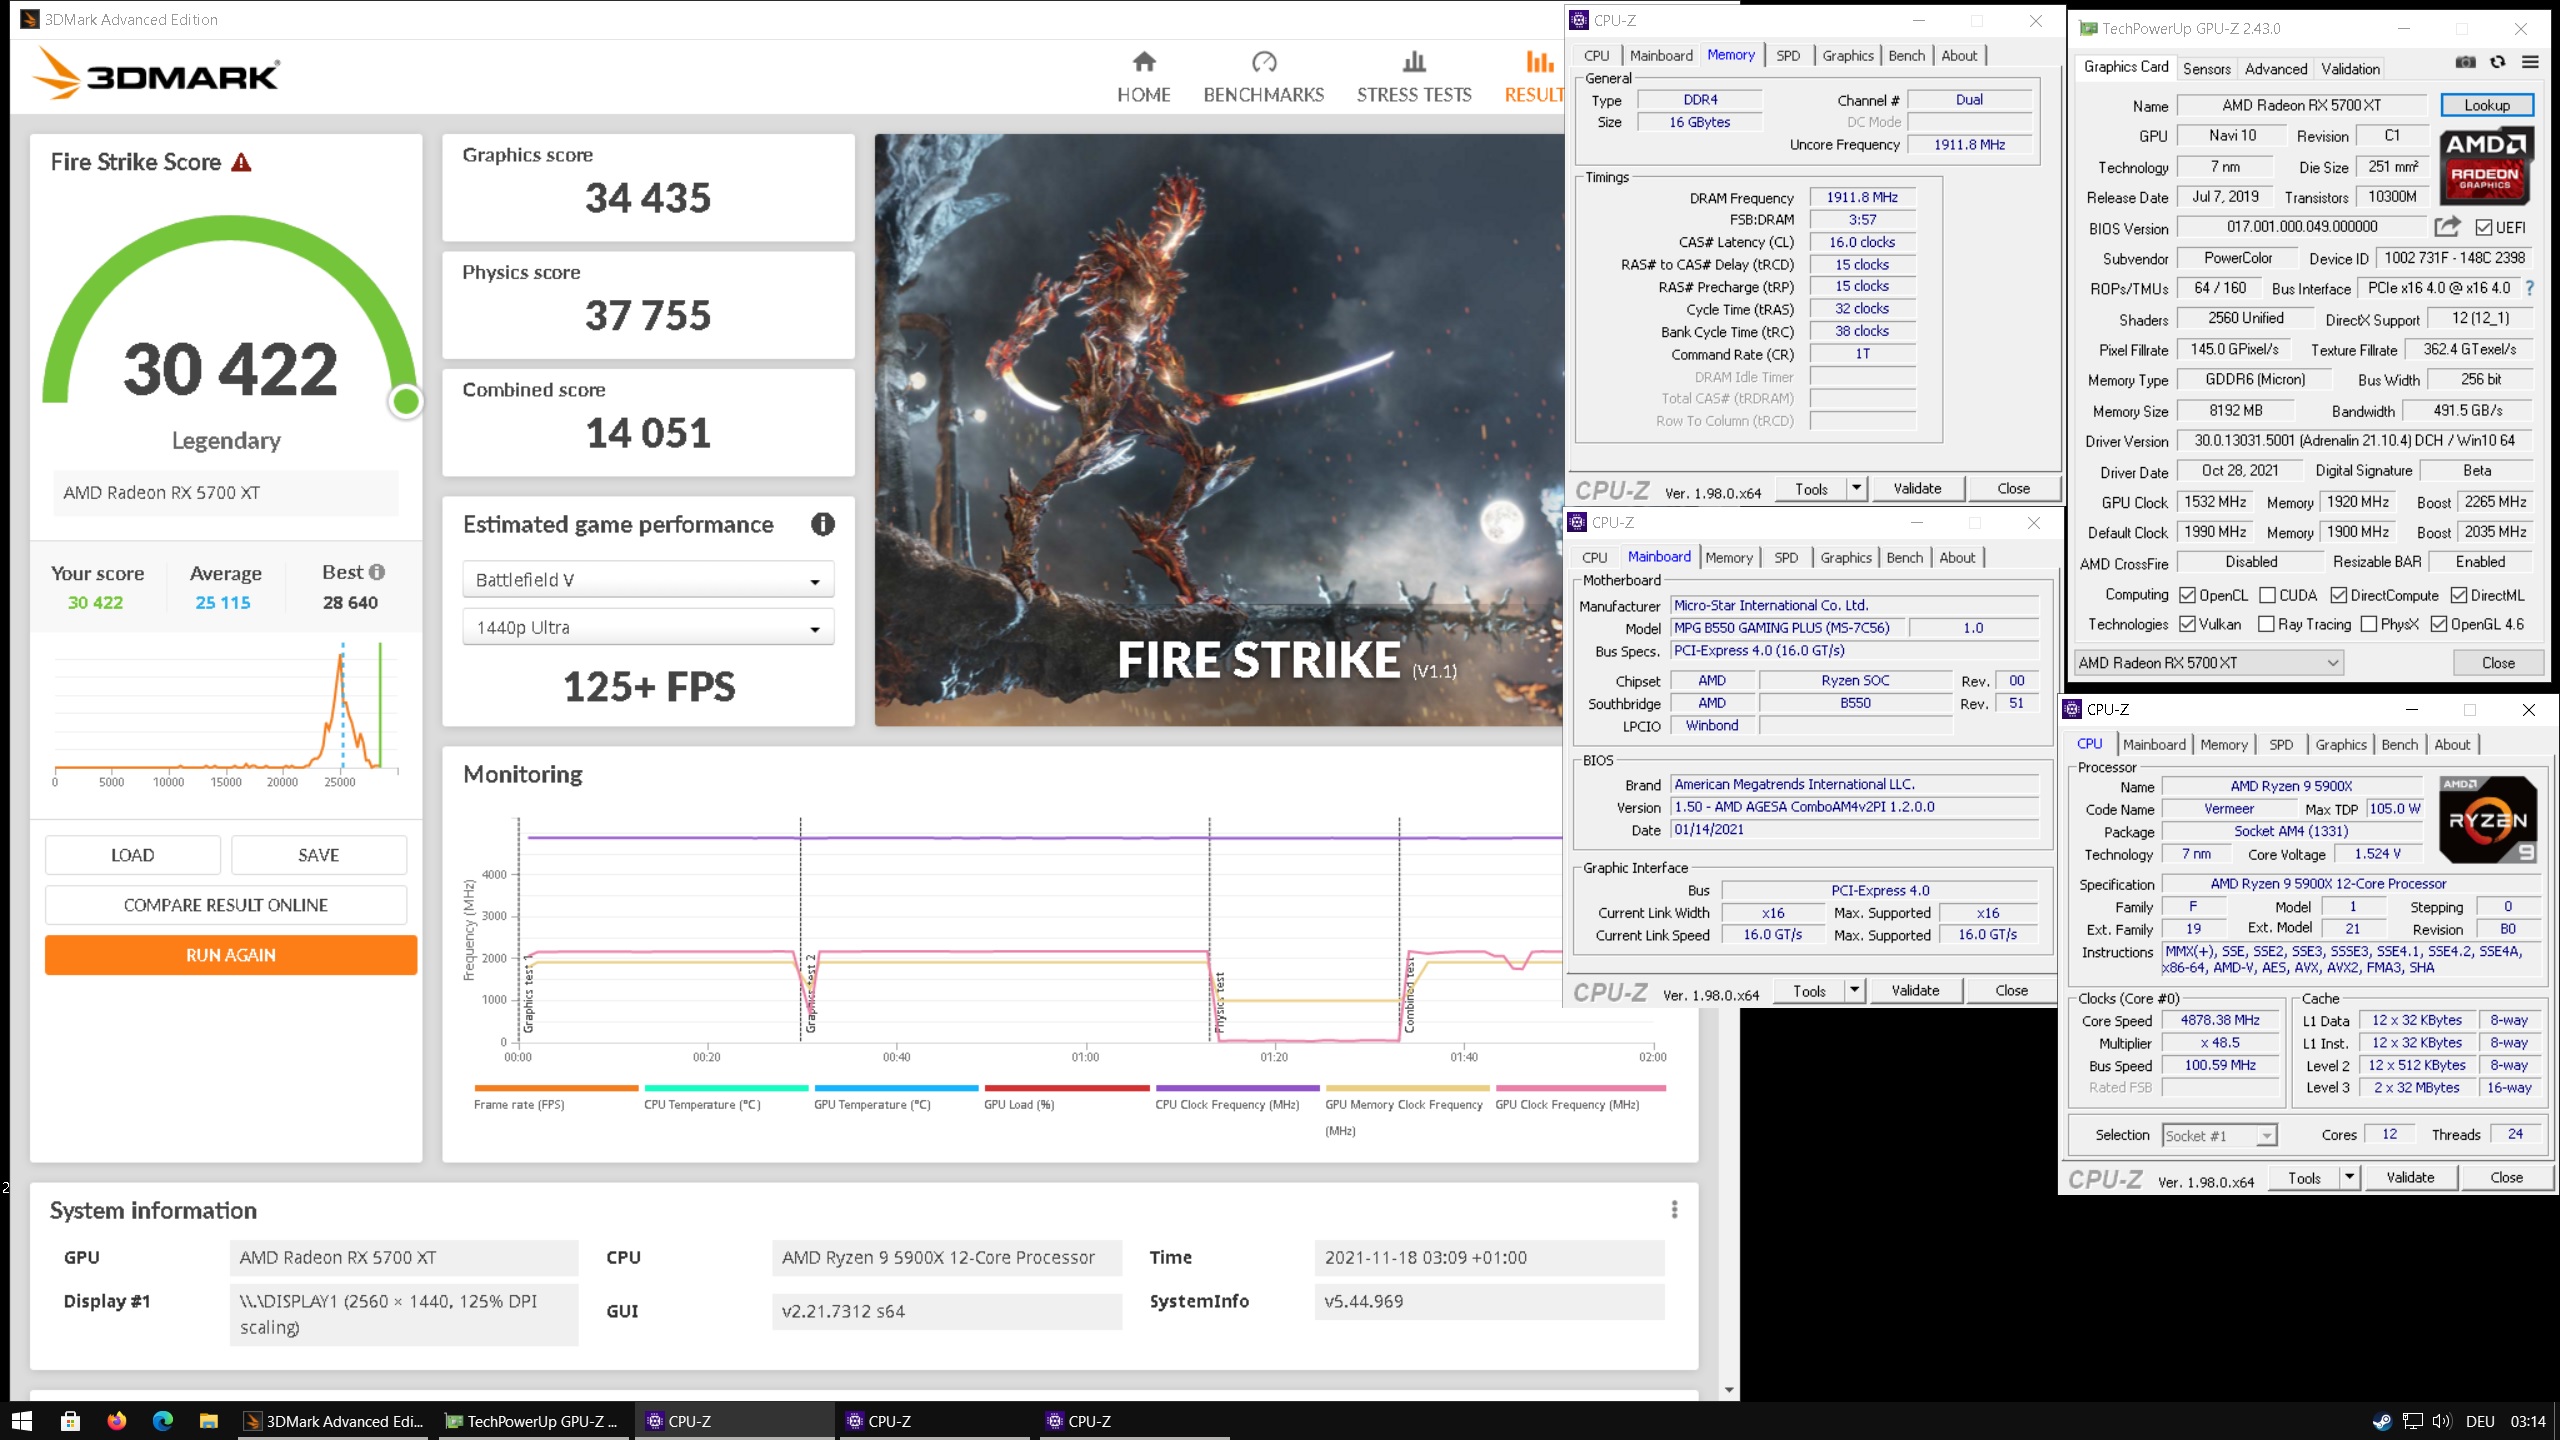Viewport: 2560px width, 1440px height.
Task: Click the Frame rate orange legend swatch
Action: (x=556, y=1088)
